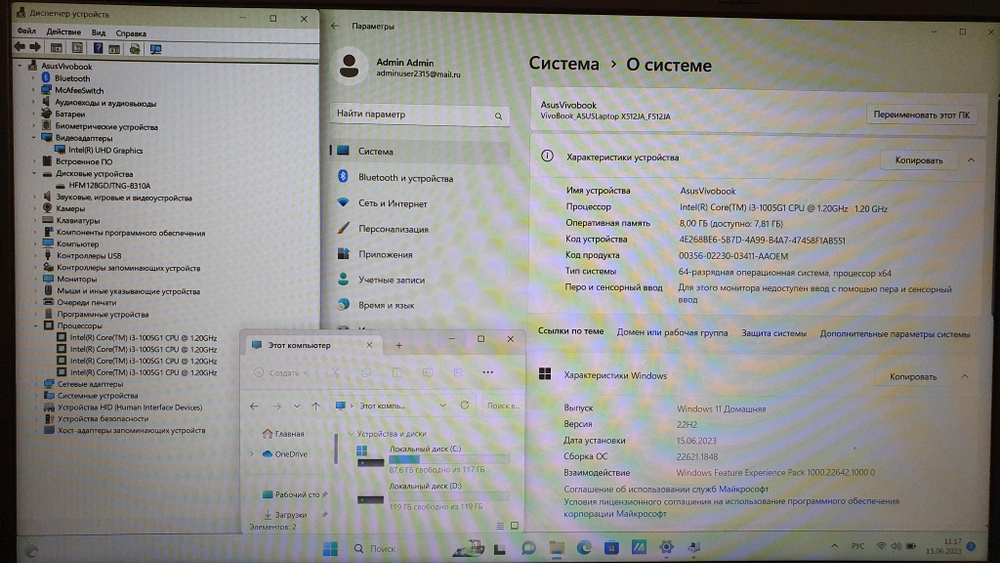The image size is (1000, 563).
Task: Open Explorer address bar history dropdown
Action: point(443,406)
